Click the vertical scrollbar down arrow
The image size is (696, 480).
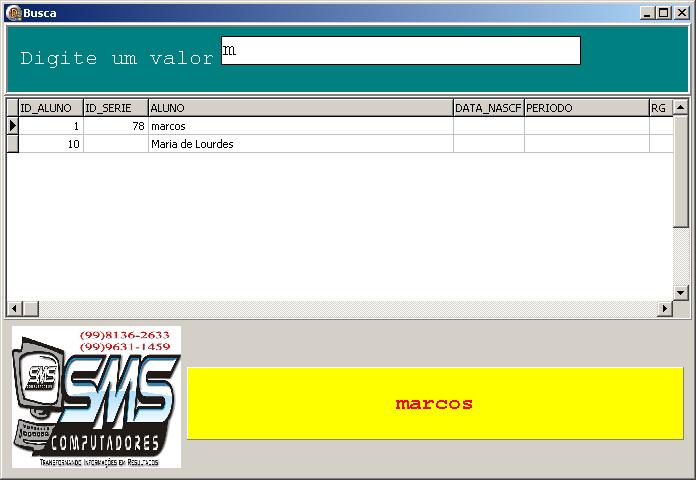[680, 292]
